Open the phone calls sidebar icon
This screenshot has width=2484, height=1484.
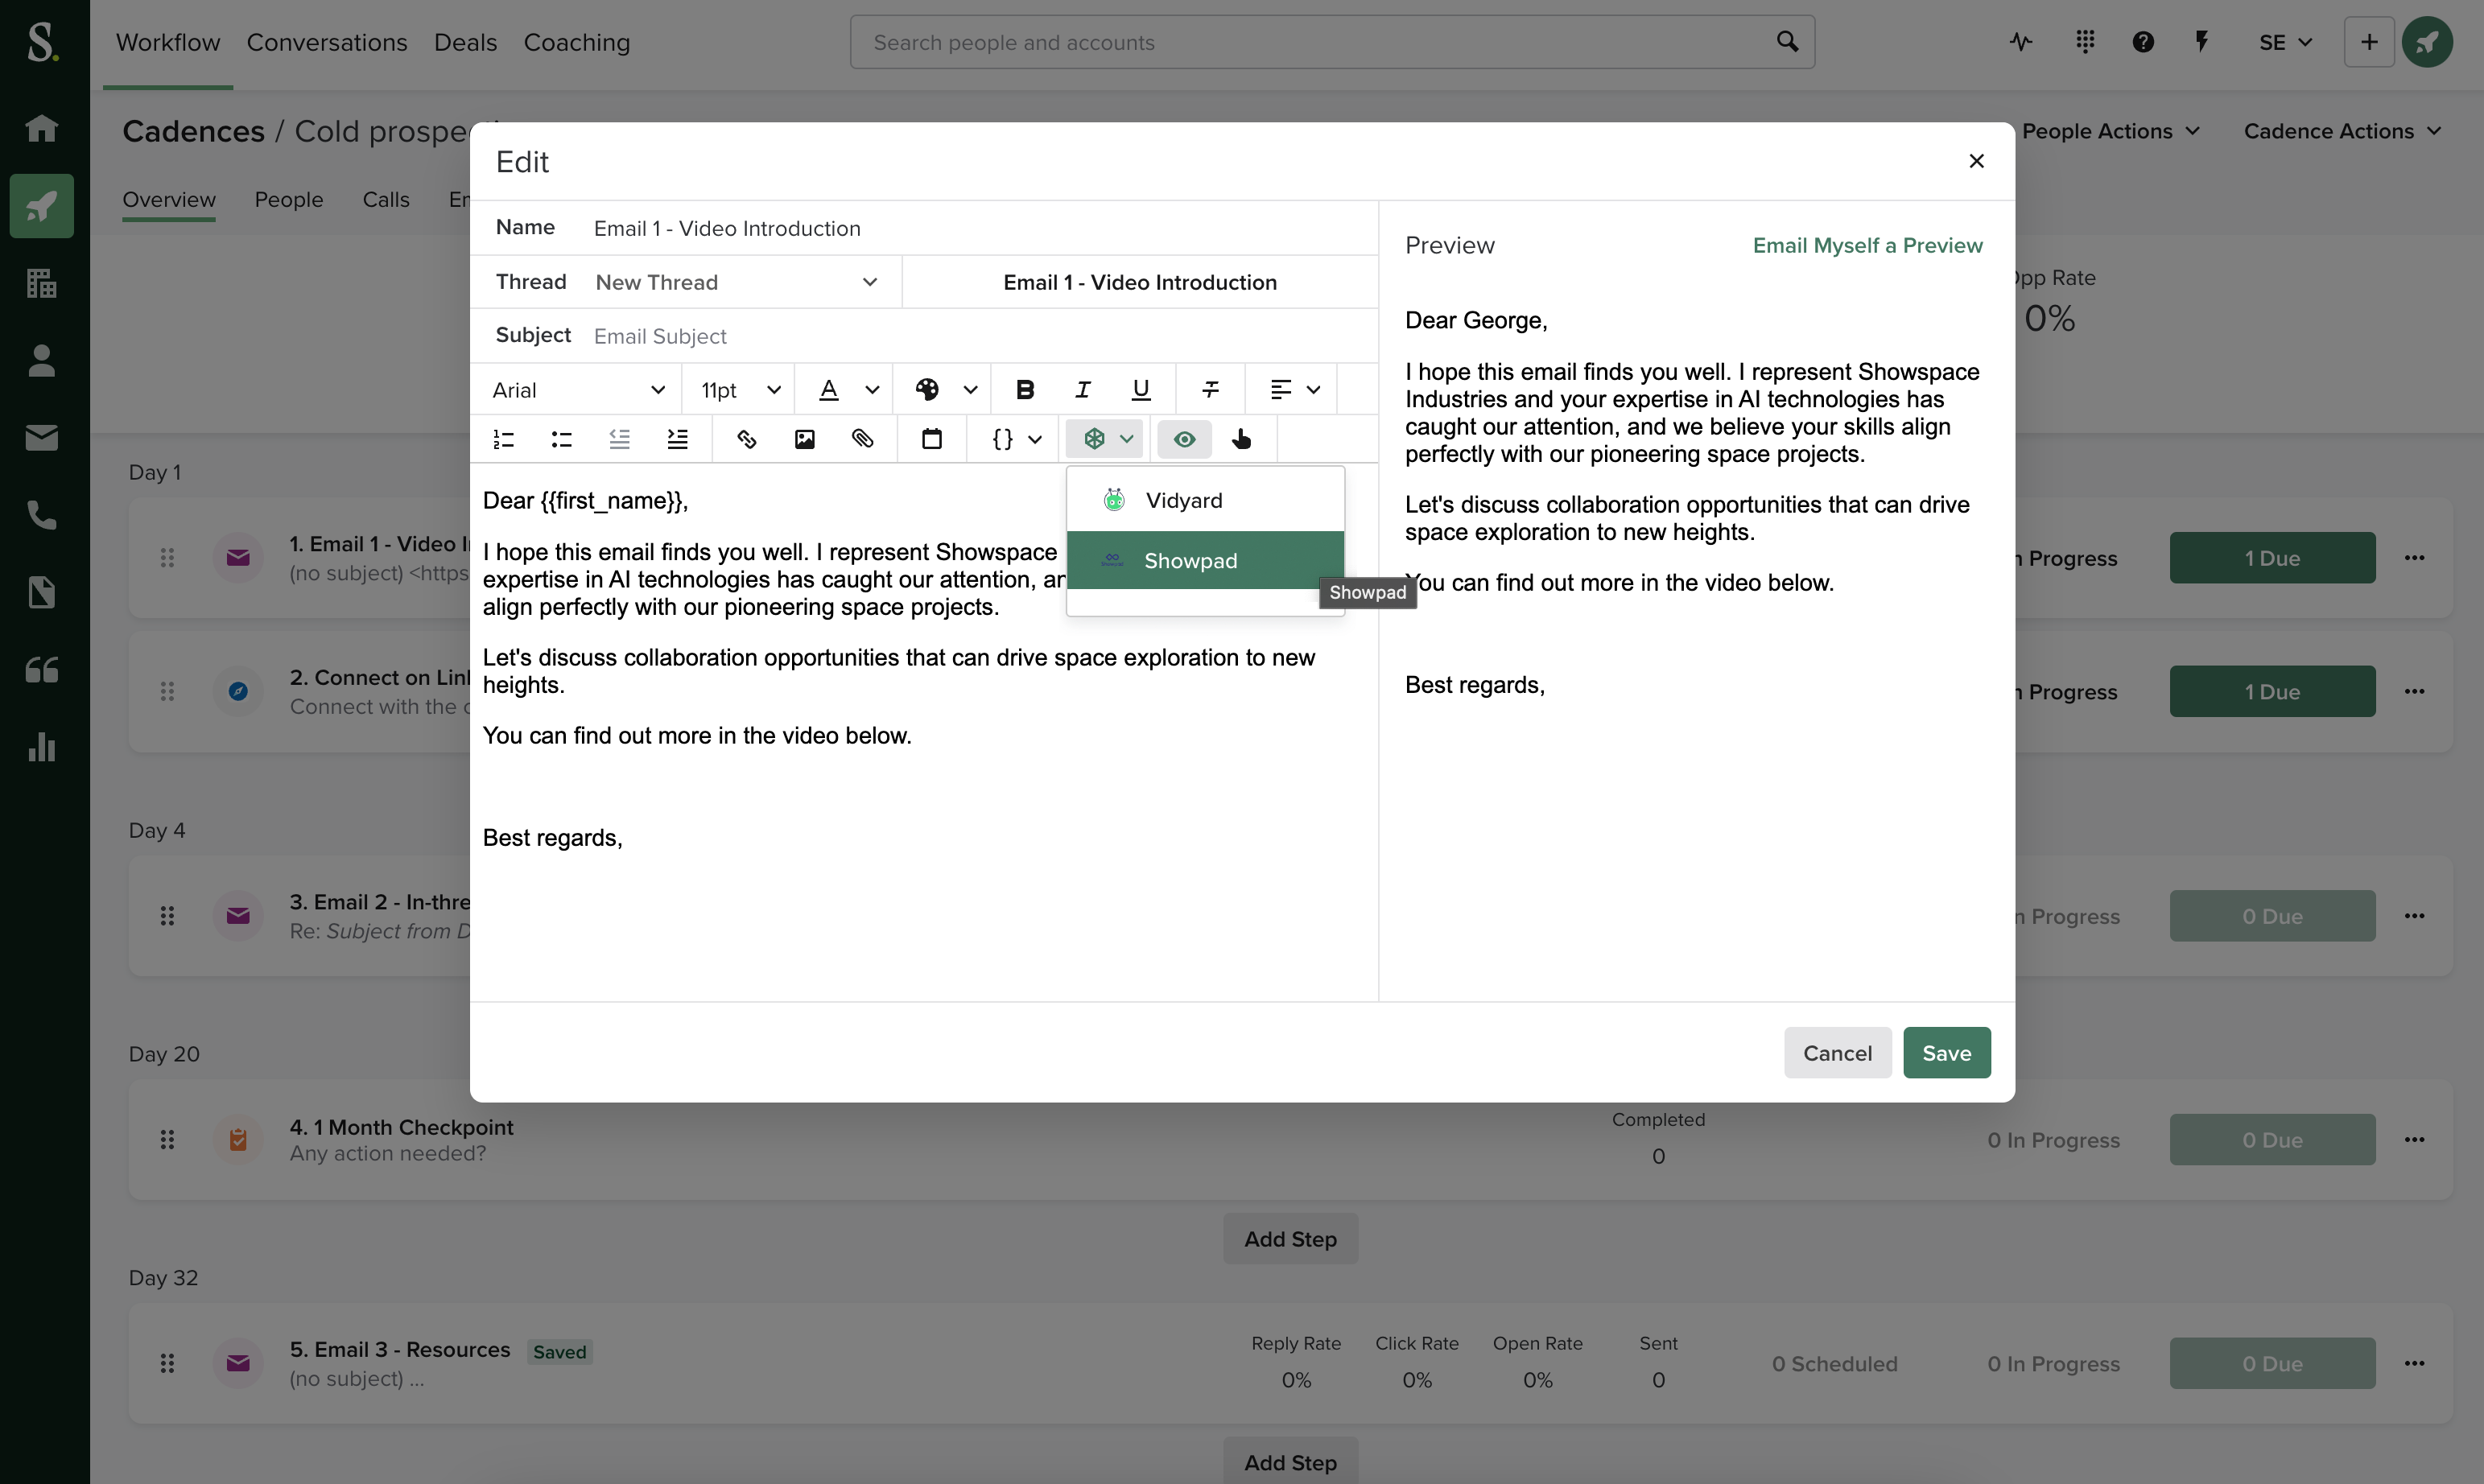click(42, 515)
